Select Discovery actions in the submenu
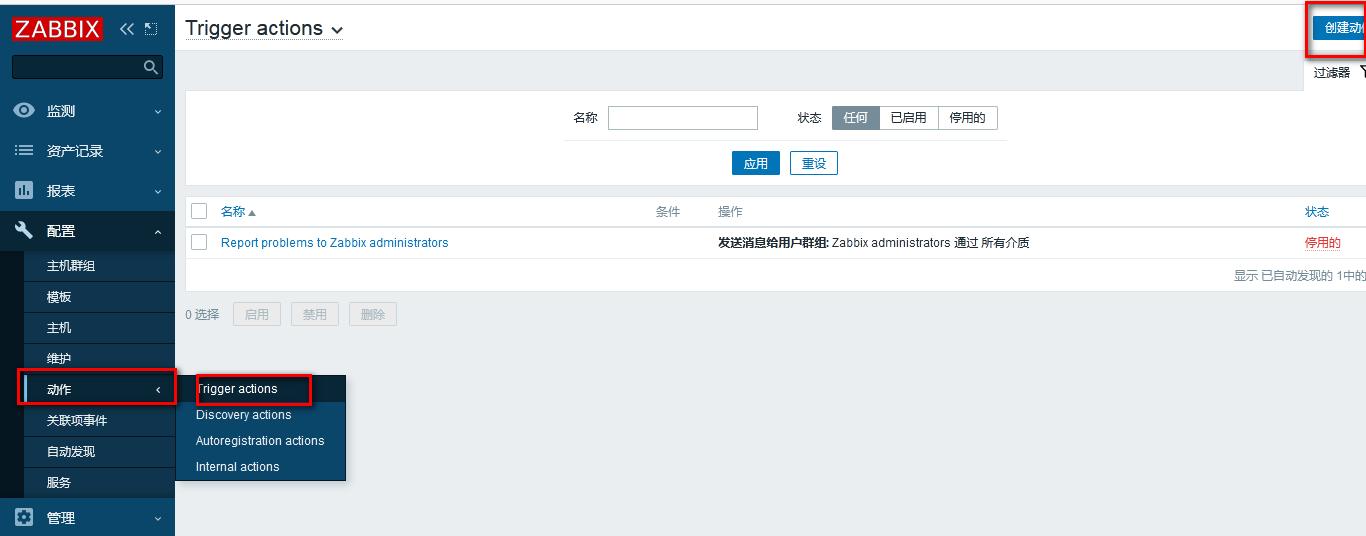The image size is (1366, 536). tap(260, 415)
